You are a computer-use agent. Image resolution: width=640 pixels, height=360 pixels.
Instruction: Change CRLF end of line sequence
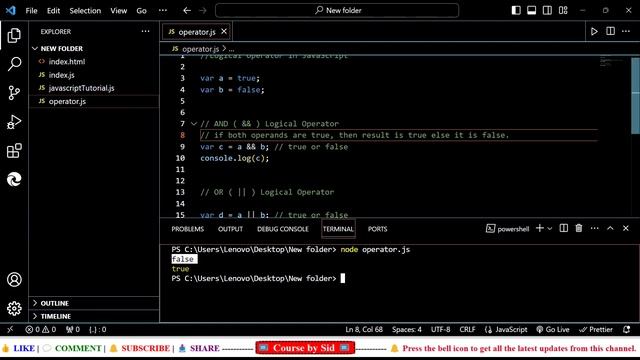(x=467, y=329)
